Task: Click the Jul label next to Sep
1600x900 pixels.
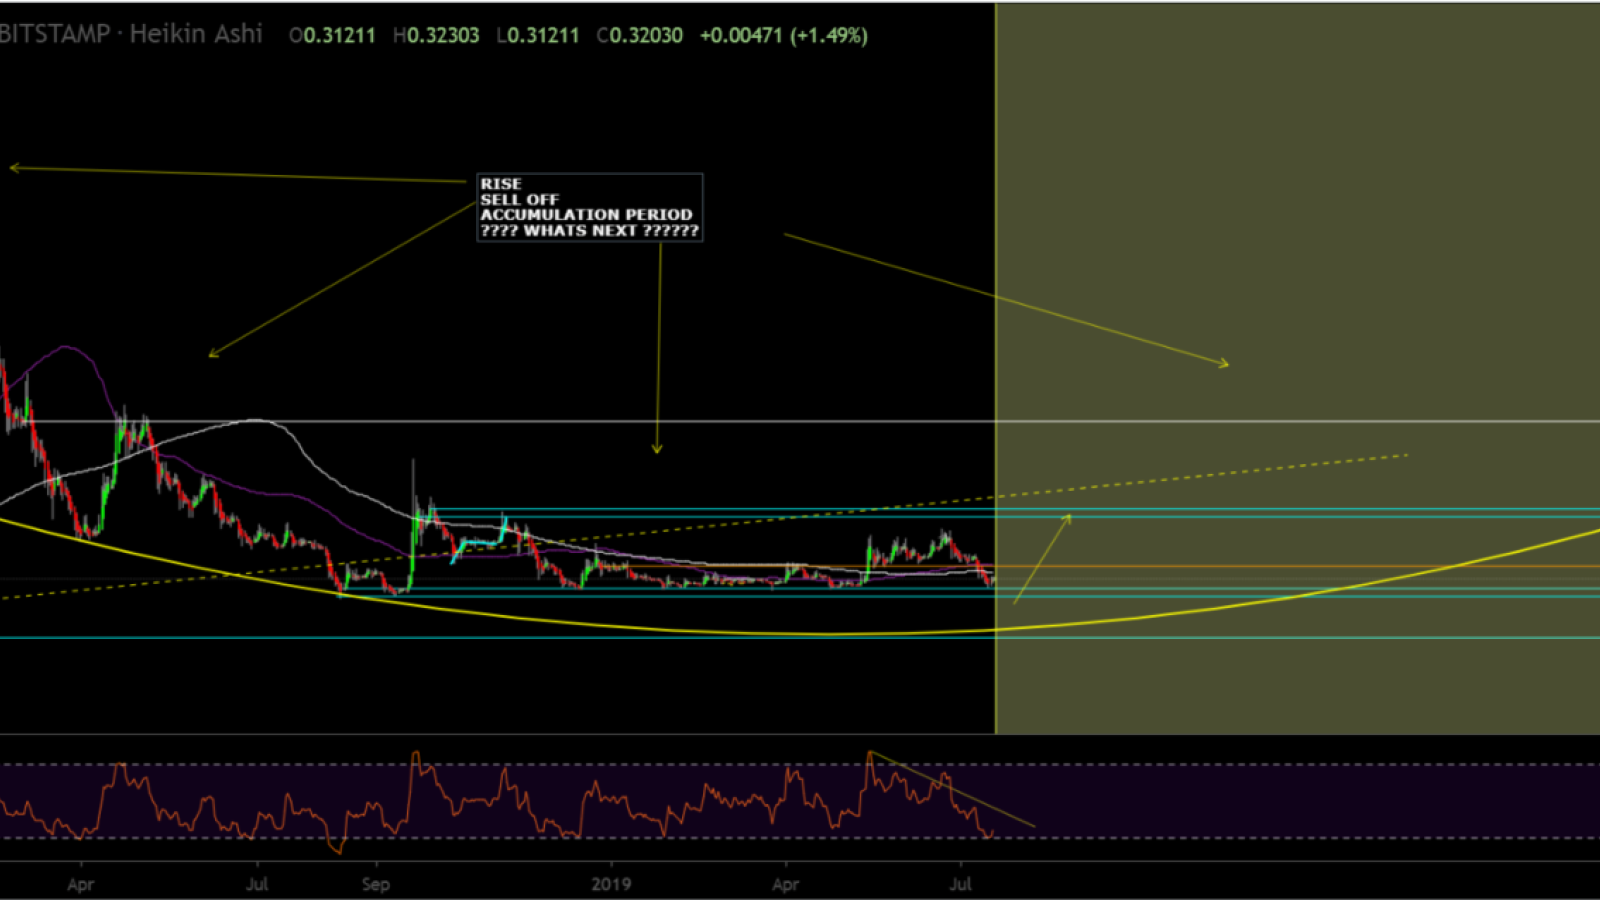Action: (x=257, y=884)
